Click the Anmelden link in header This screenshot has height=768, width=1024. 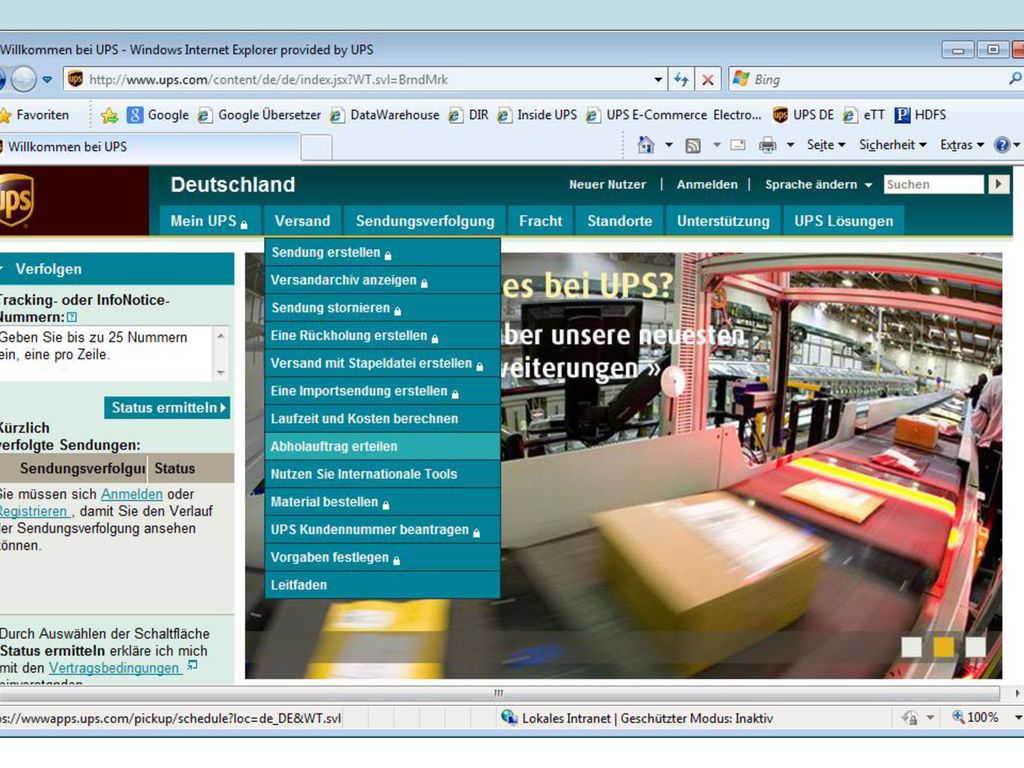click(x=707, y=185)
